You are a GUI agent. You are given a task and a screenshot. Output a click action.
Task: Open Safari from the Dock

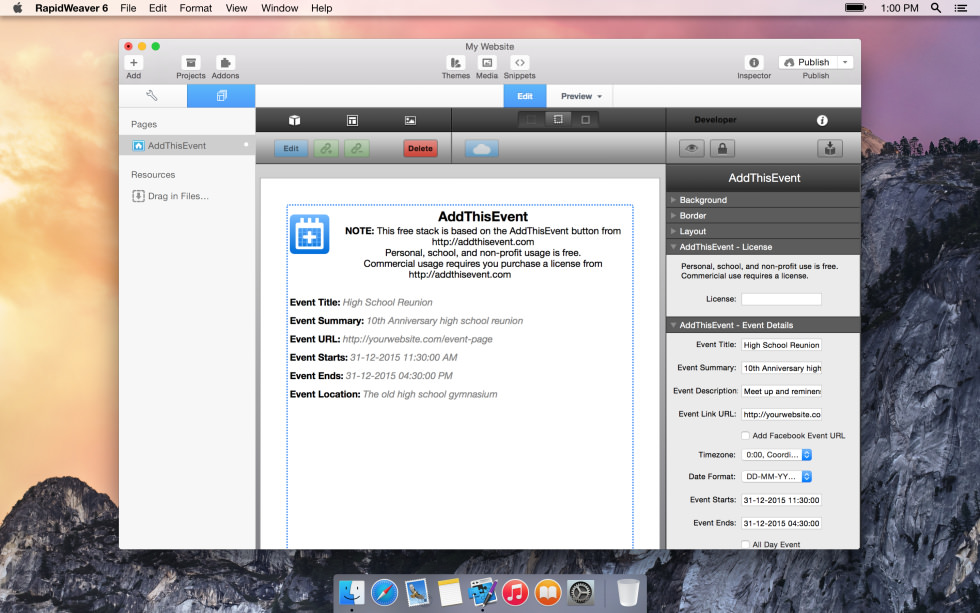coord(384,592)
